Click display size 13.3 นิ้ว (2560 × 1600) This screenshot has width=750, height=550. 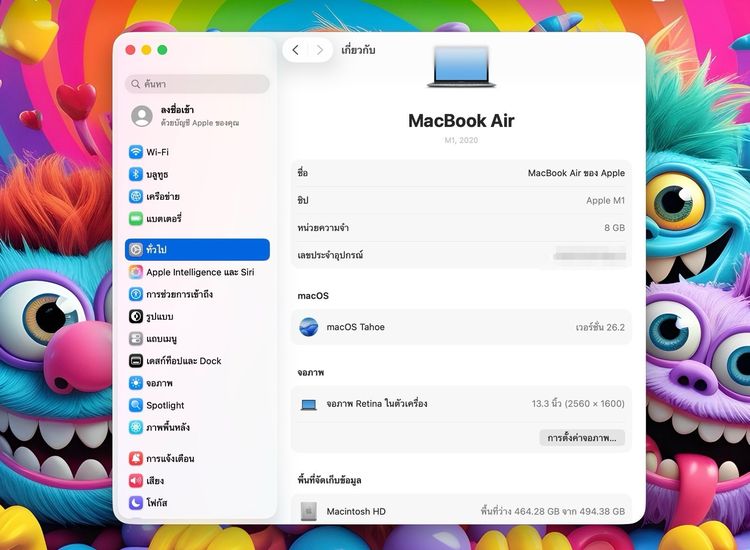click(x=578, y=404)
